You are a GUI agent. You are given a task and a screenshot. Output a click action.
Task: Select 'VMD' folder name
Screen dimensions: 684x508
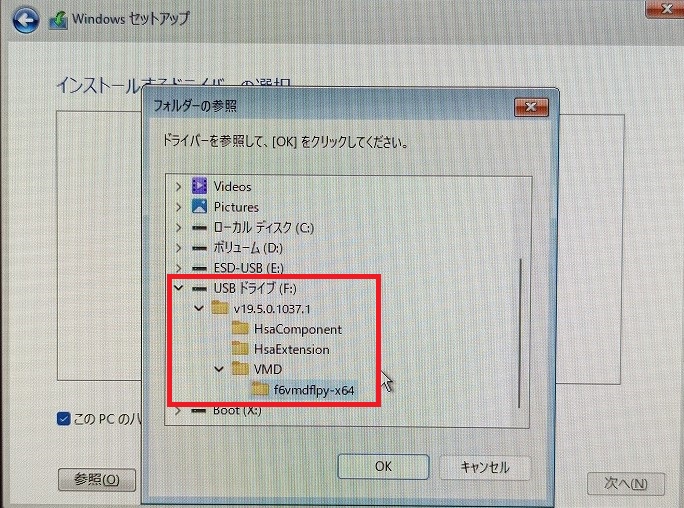click(x=267, y=369)
